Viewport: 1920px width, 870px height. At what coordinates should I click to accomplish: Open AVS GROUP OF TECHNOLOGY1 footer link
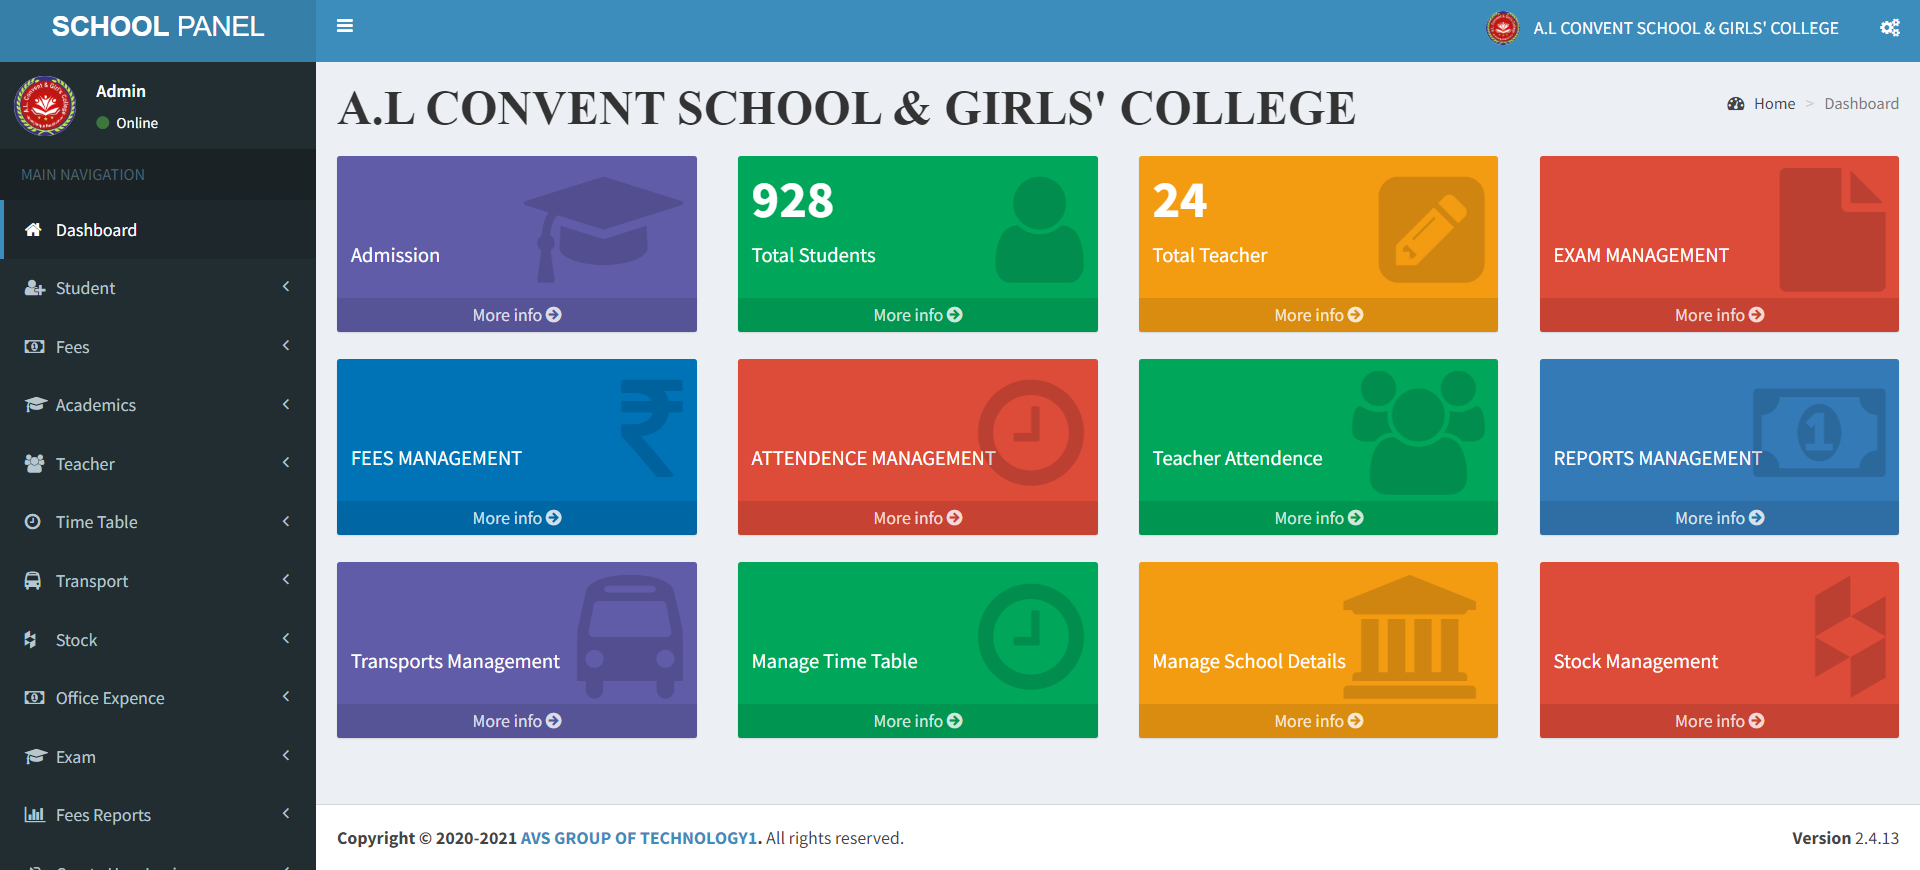640,838
